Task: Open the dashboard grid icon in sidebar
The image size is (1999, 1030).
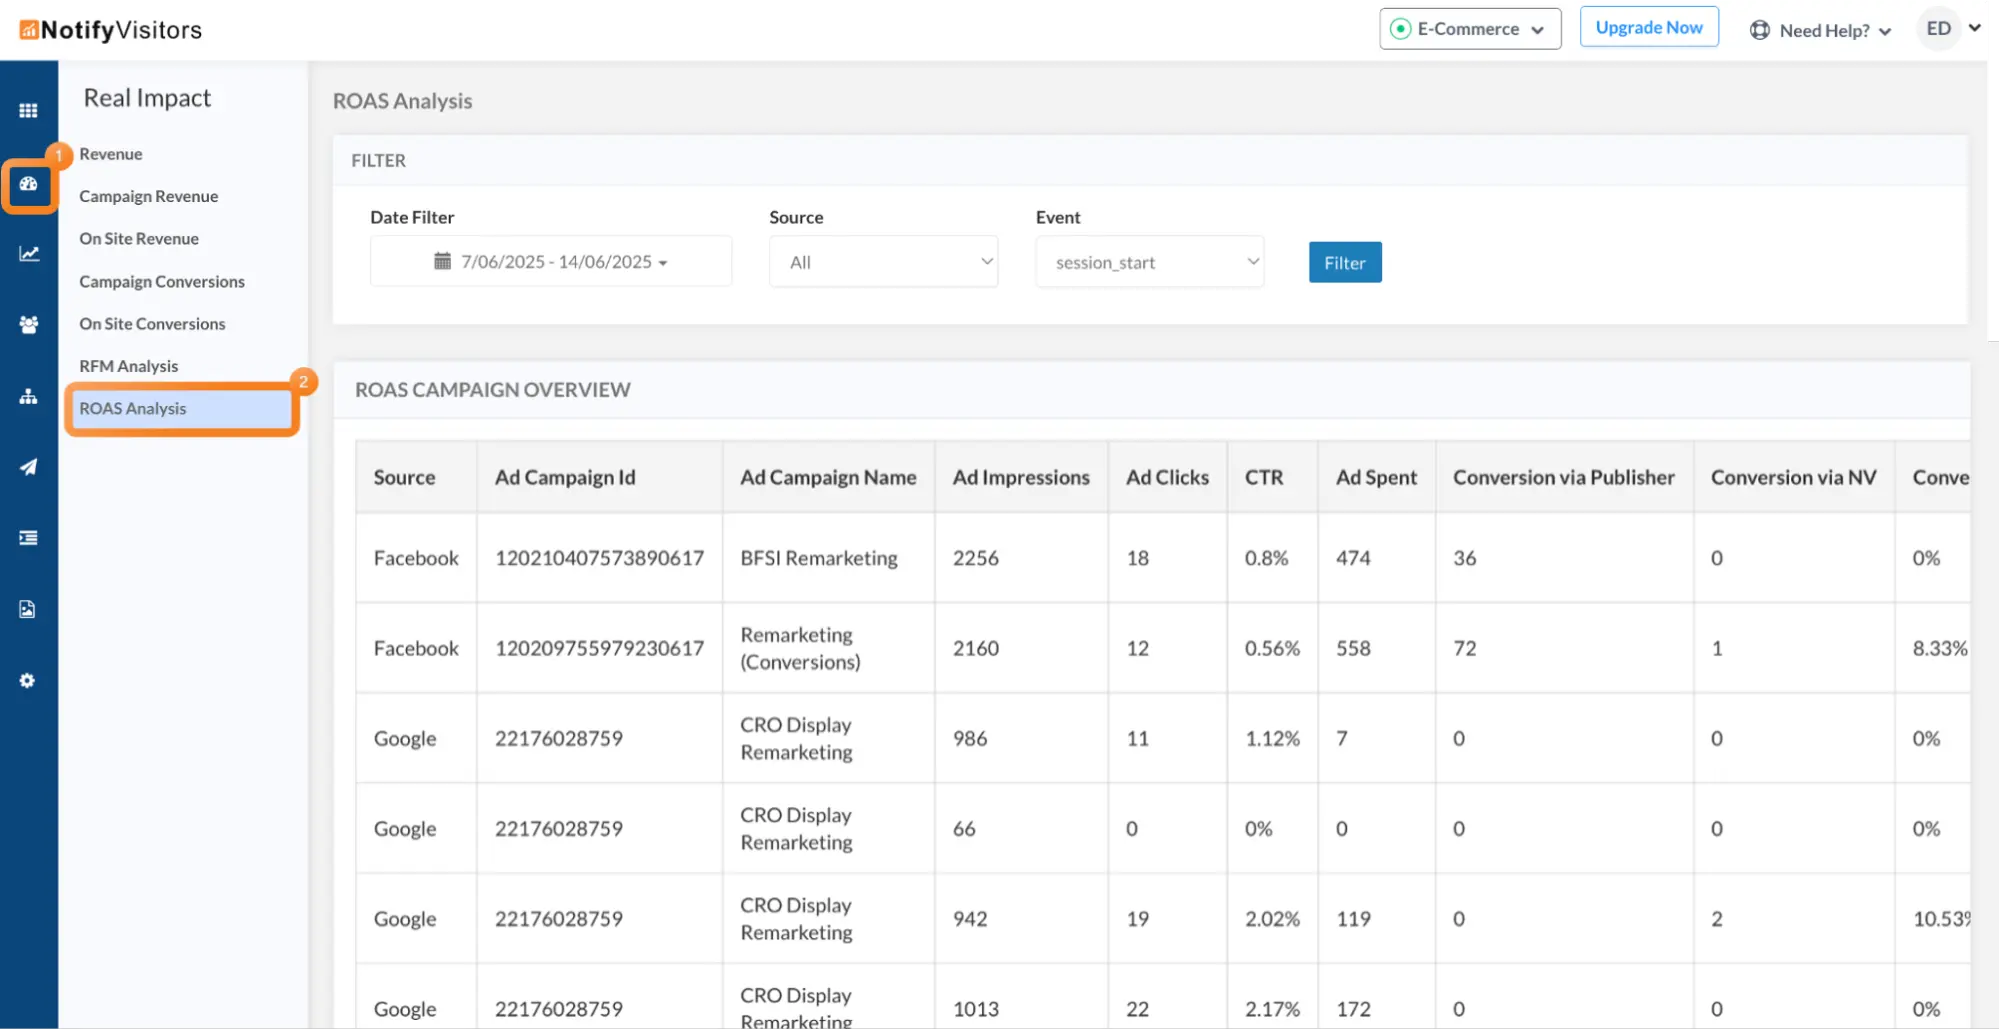Action: point(28,111)
